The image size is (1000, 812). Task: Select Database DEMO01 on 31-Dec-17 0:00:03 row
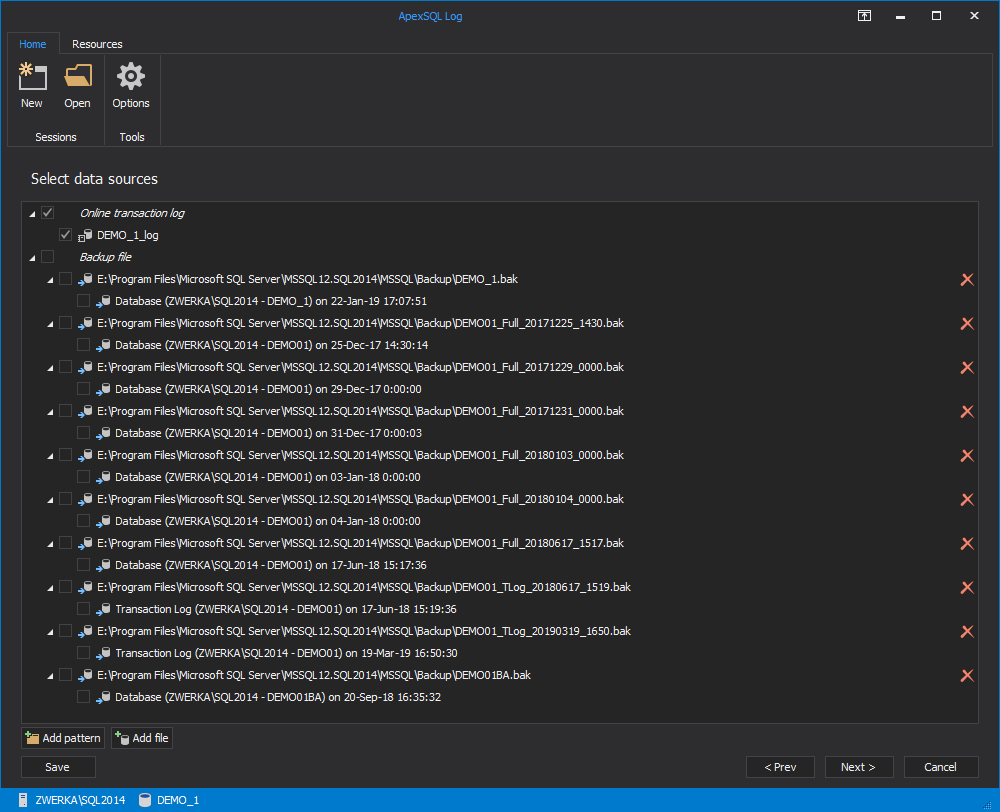(268, 433)
